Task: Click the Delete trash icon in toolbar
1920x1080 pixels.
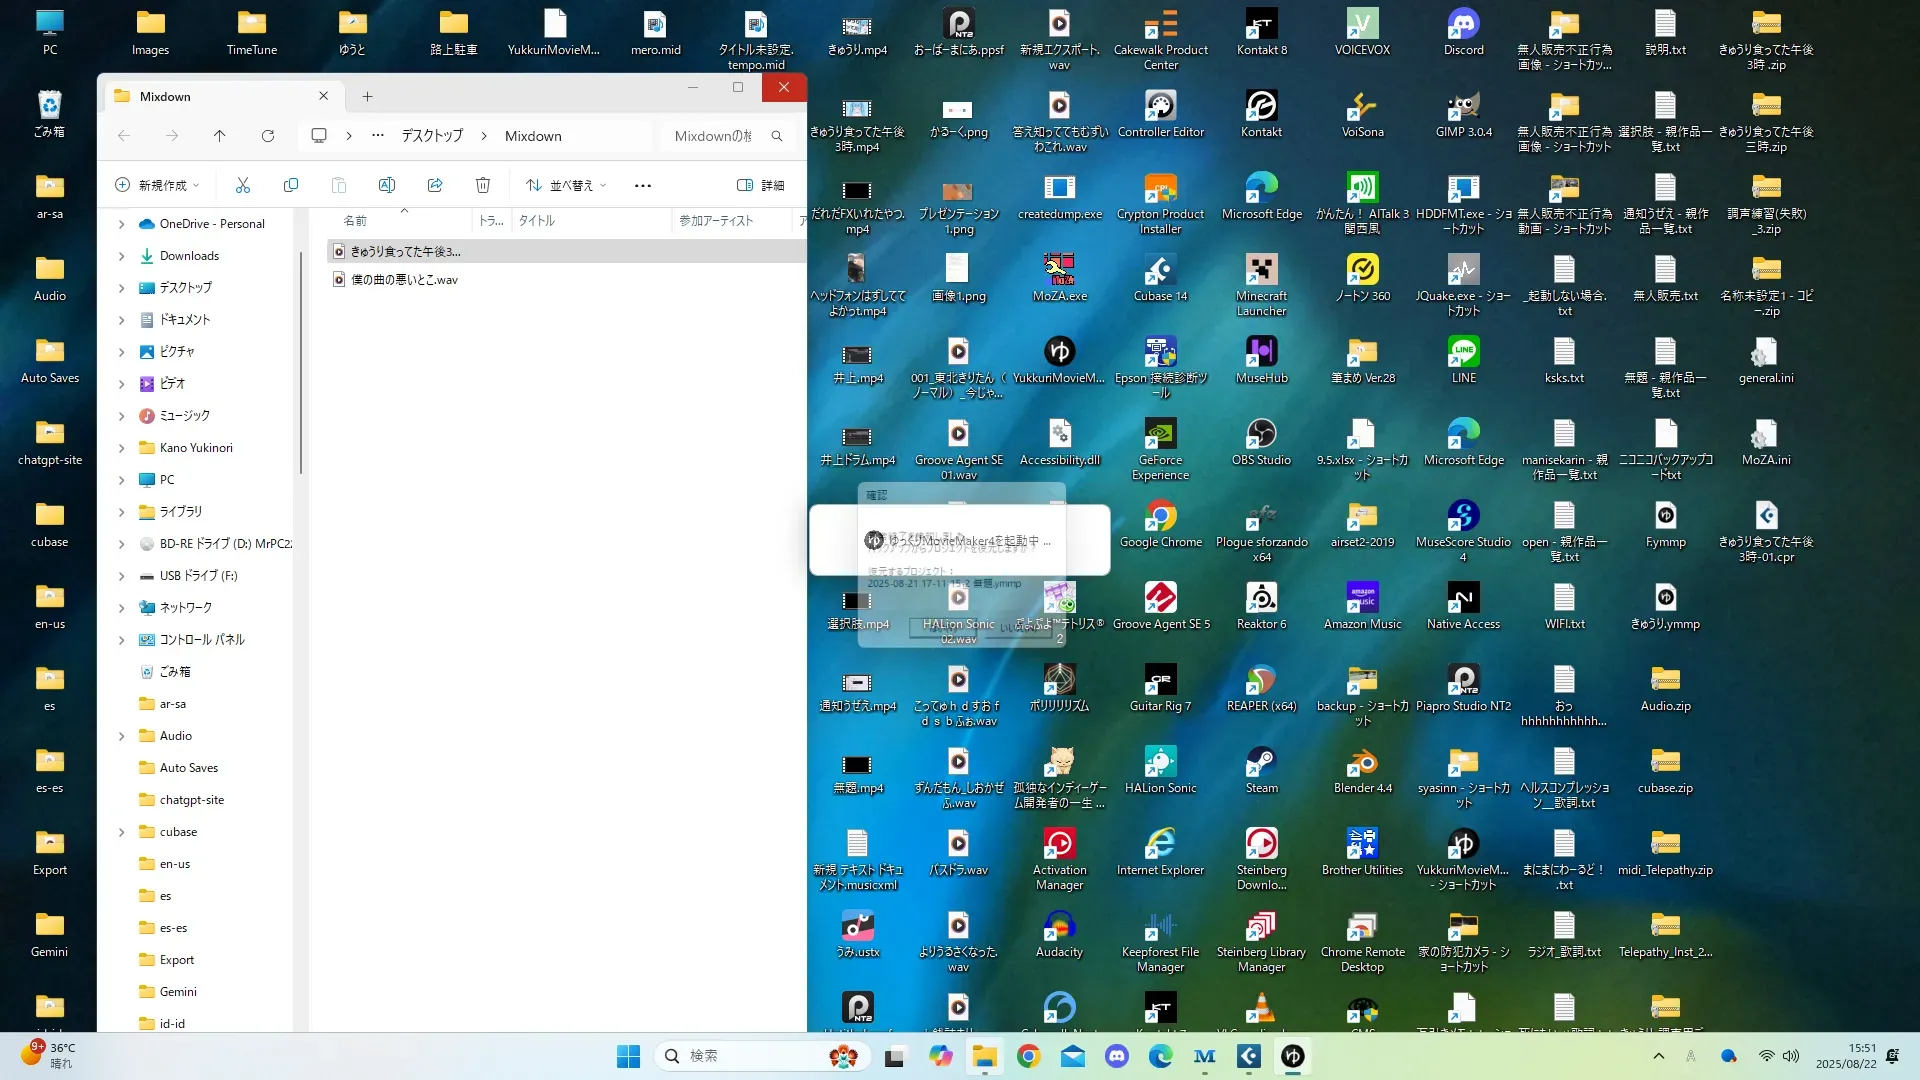Action: click(483, 185)
